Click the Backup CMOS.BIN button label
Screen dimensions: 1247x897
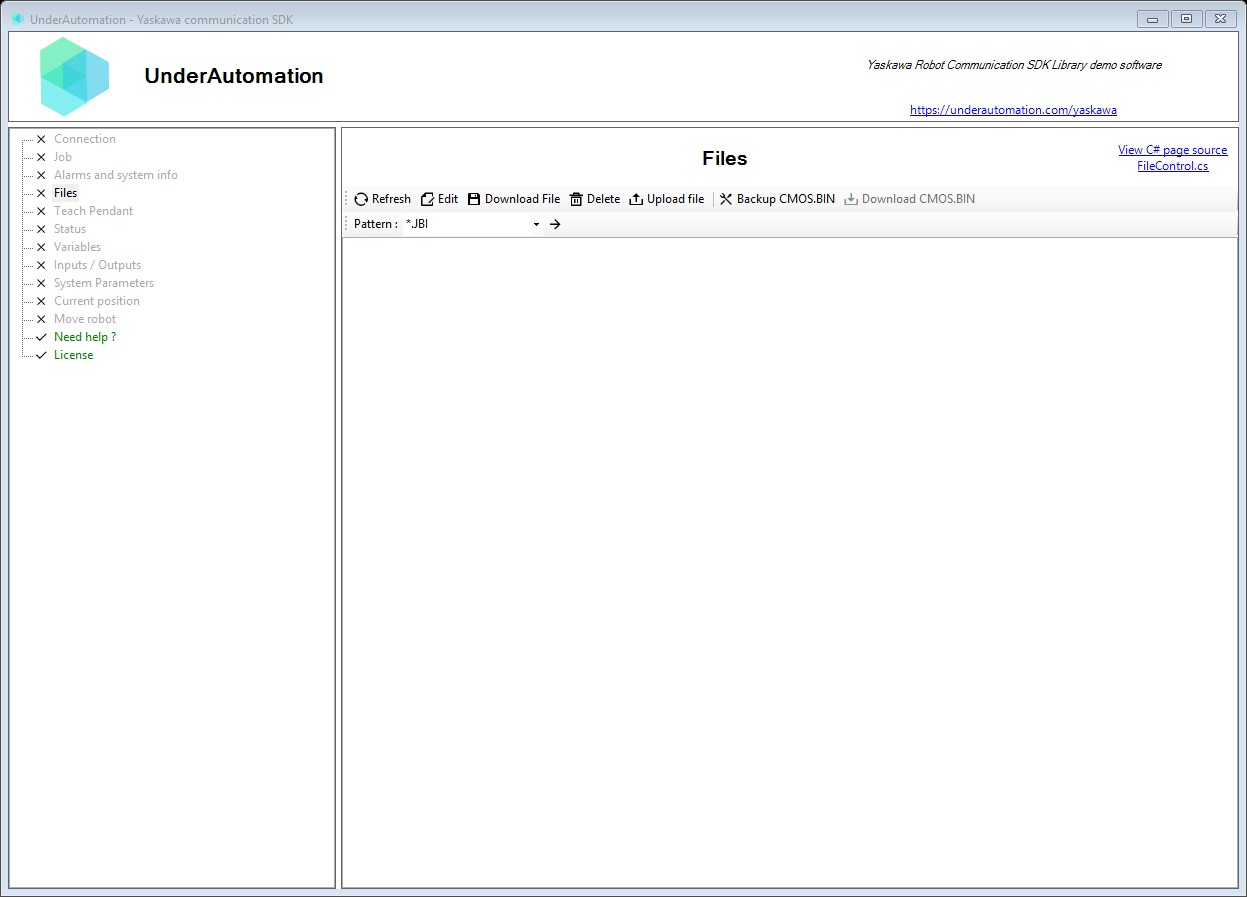coord(786,199)
